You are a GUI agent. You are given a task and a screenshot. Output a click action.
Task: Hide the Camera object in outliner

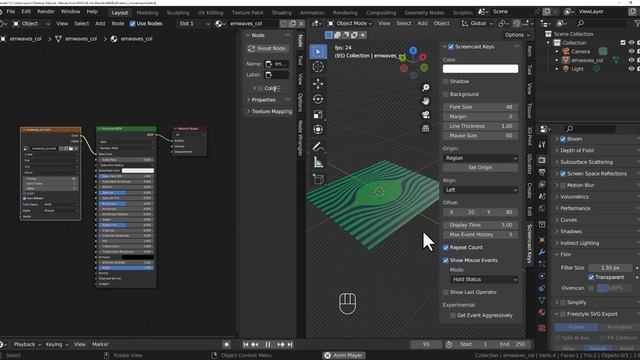click(631, 51)
